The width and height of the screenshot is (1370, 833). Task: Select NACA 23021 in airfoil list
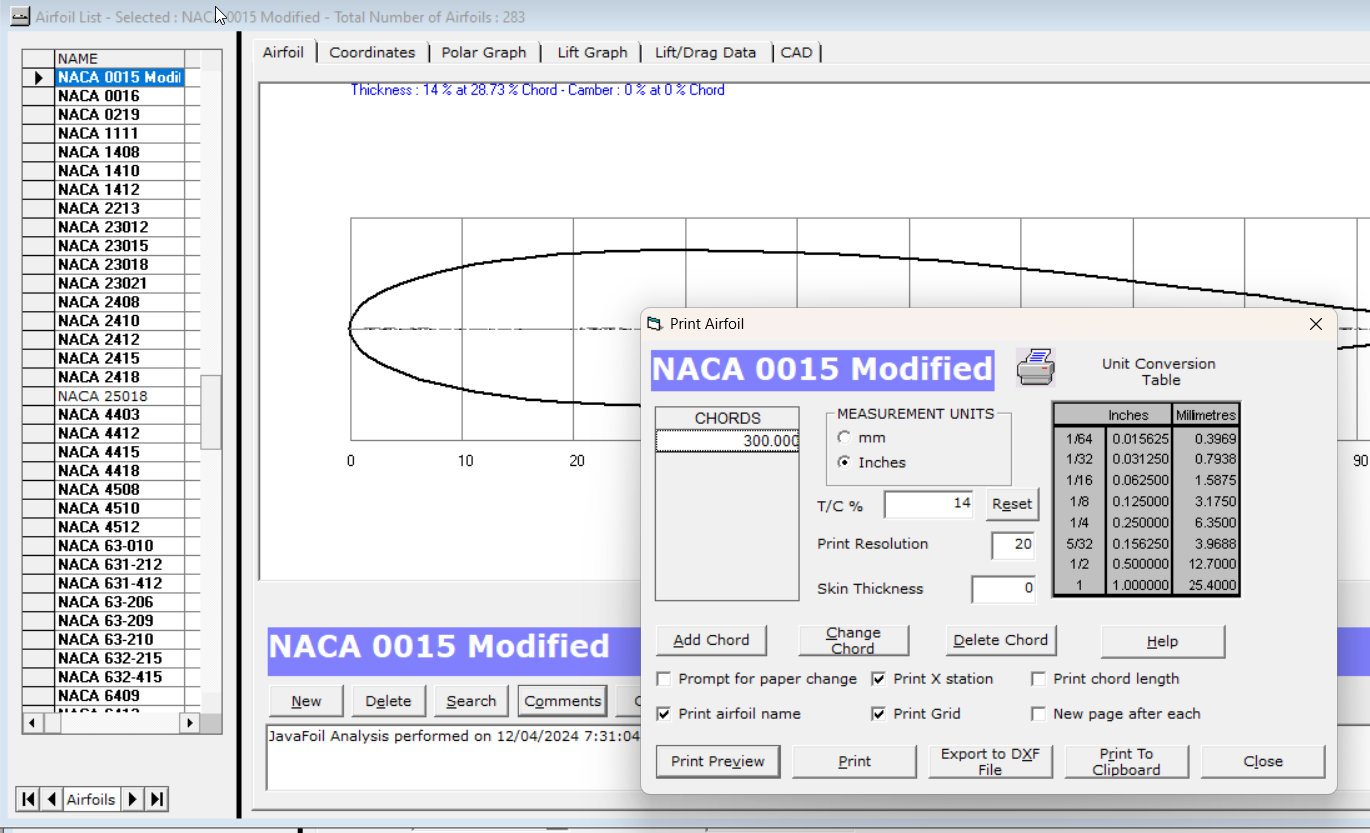tap(119, 283)
